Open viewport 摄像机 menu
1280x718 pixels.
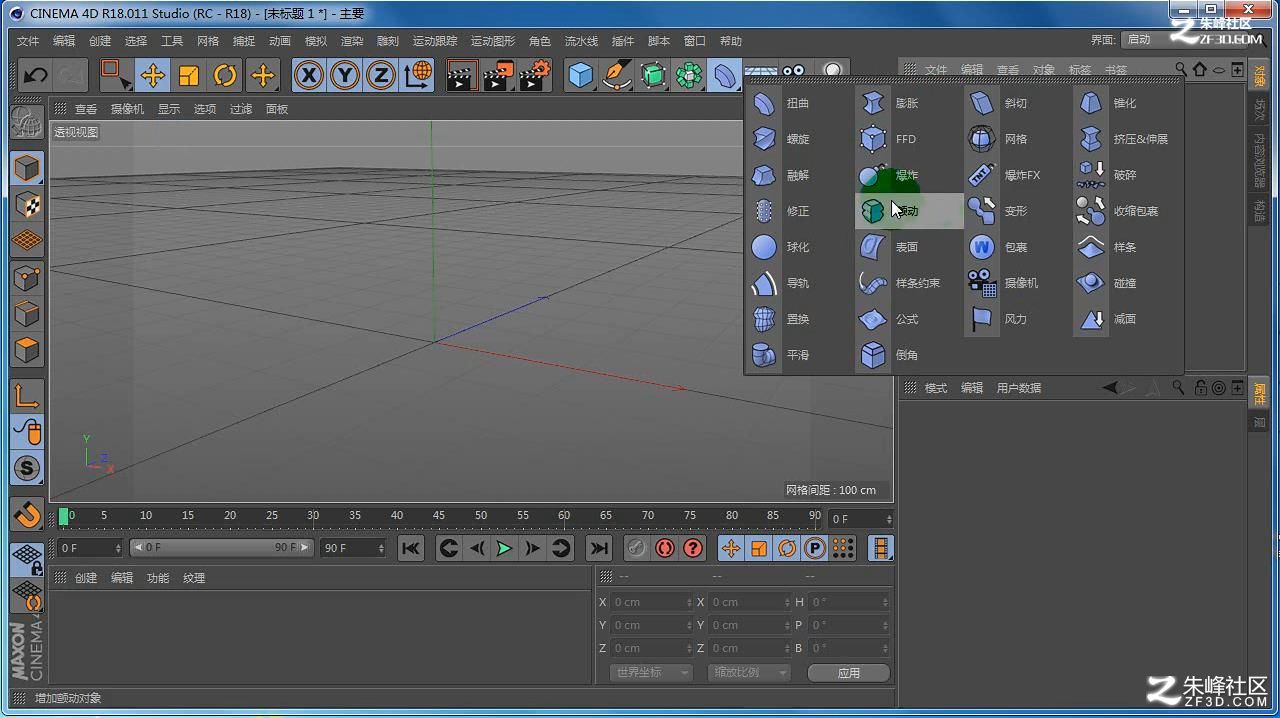tap(127, 109)
